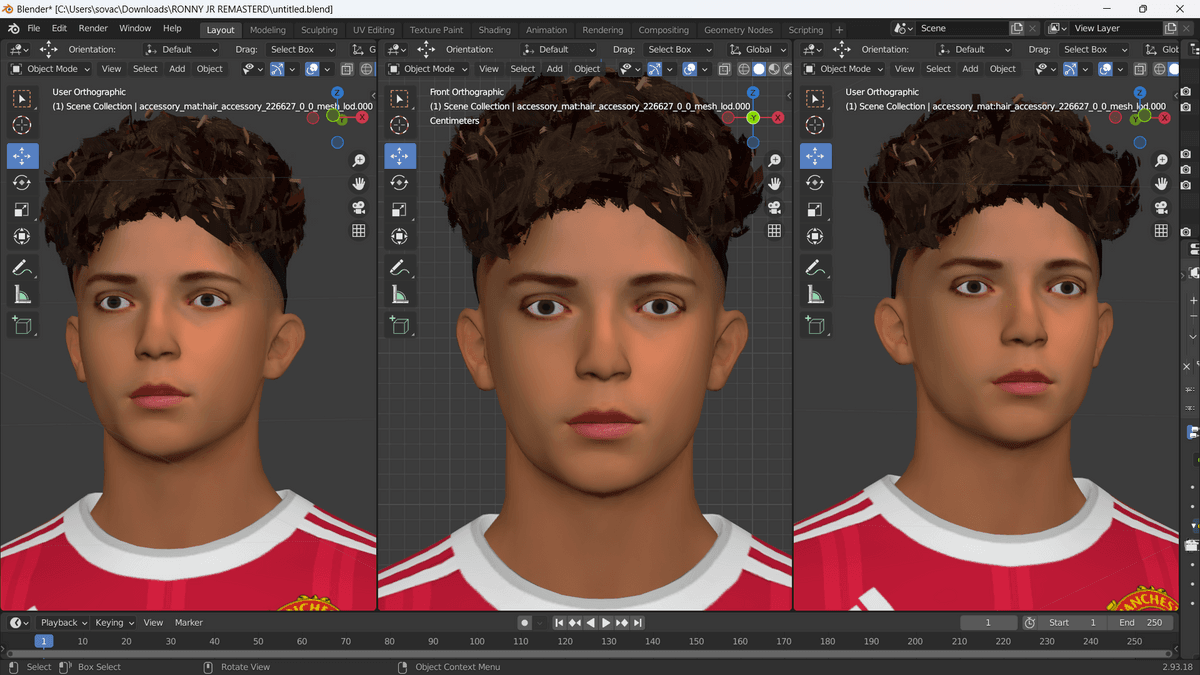Enable wireframe shading in middle viewport
The height and width of the screenshot is (675, 1200).
[744, 69]
